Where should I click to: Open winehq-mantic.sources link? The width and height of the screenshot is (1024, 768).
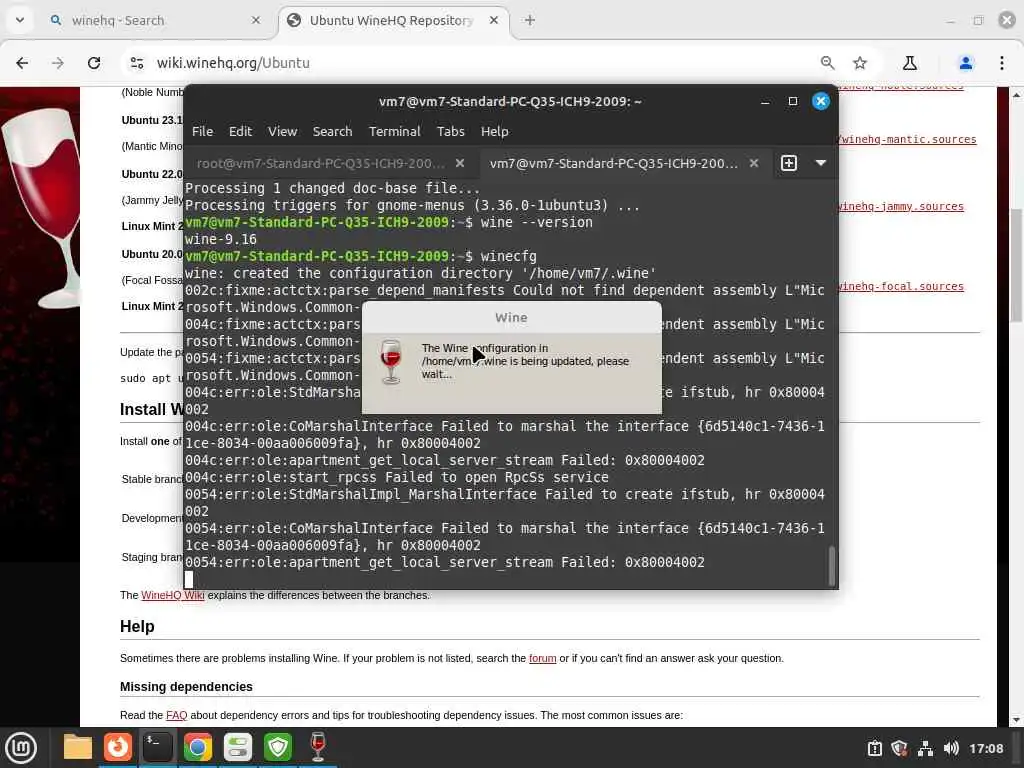907,139
